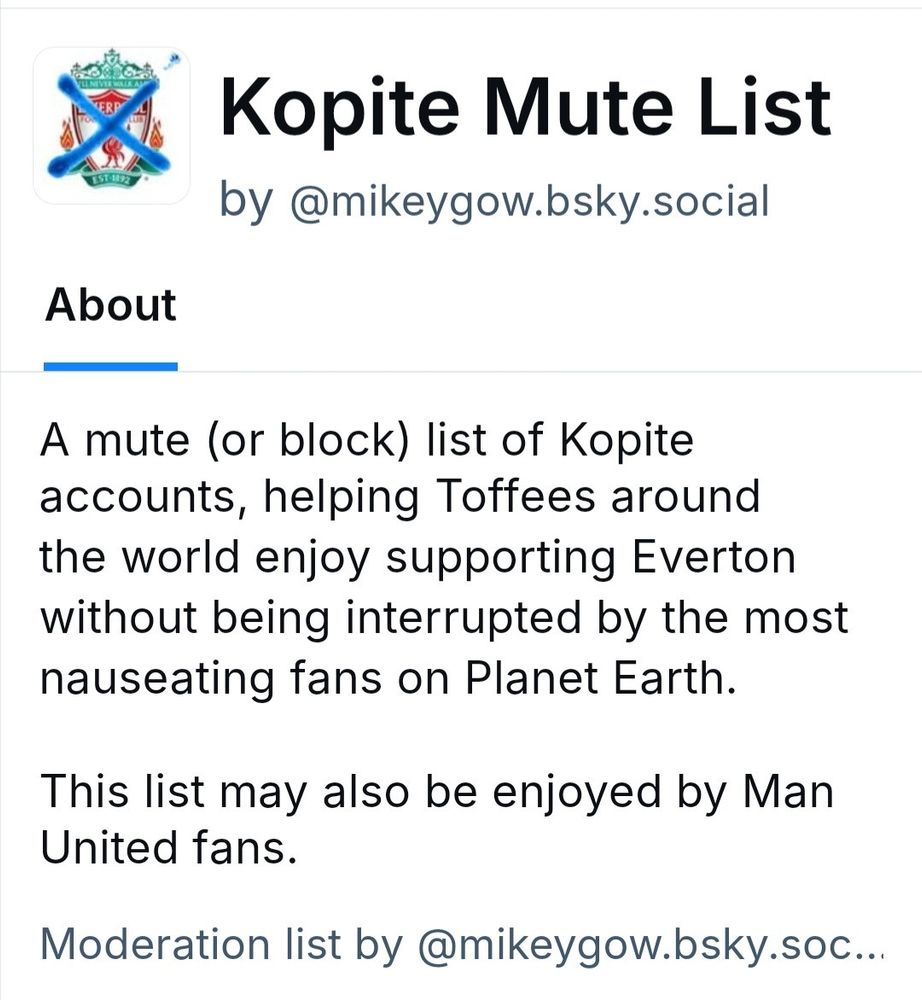The height and width of the screenshot is (1000, 922).
Task: Click the "United fans." text
Action: [x=169, y=848]
